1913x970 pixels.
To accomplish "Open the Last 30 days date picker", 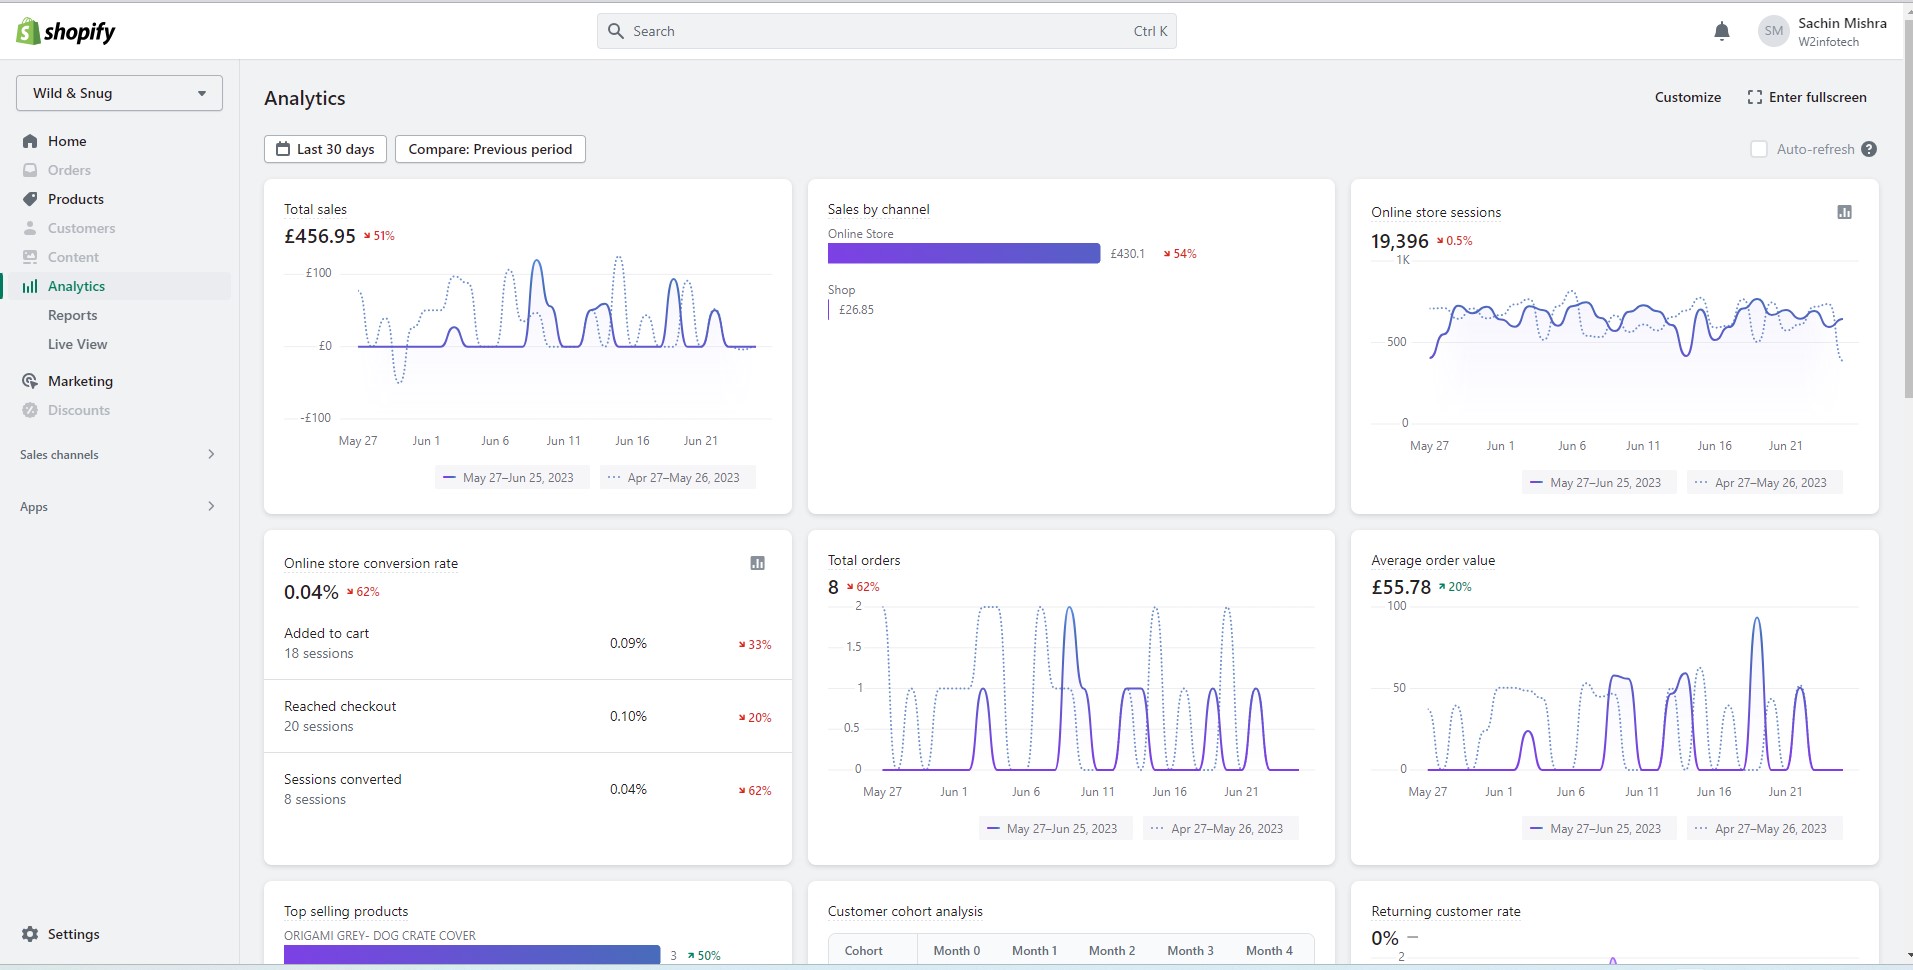I will (325, 149).
